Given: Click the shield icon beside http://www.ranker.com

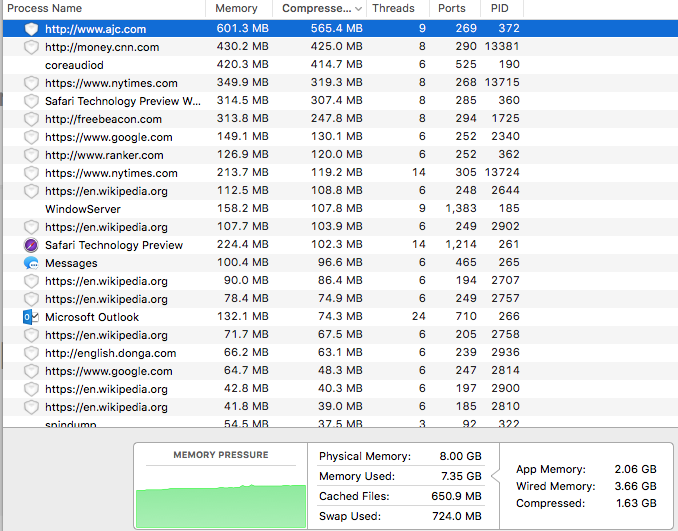Looking at the screenshot, I should pos(31,155).
